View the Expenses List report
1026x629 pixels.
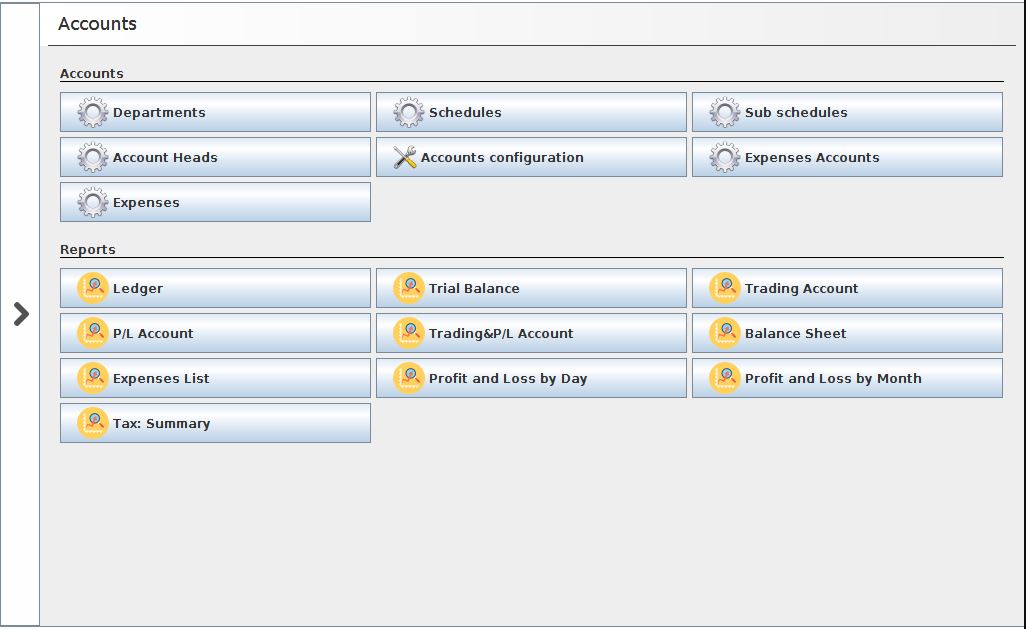[x=215, y=379]
